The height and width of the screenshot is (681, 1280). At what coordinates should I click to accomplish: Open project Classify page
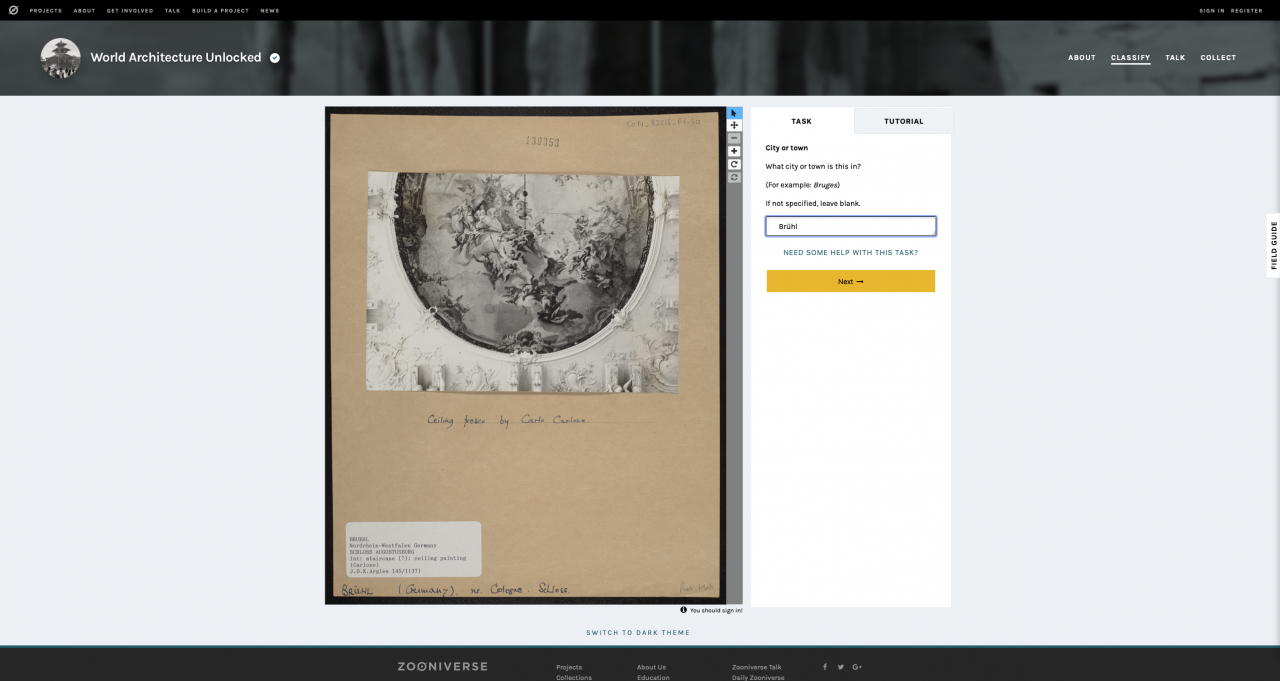tap(1131, 58)
